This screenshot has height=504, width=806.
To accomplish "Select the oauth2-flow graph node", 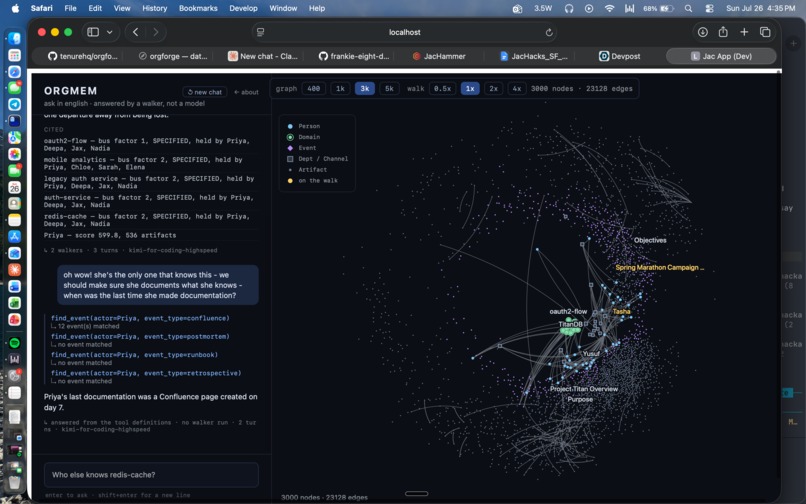I will click(x=568, y=312).
